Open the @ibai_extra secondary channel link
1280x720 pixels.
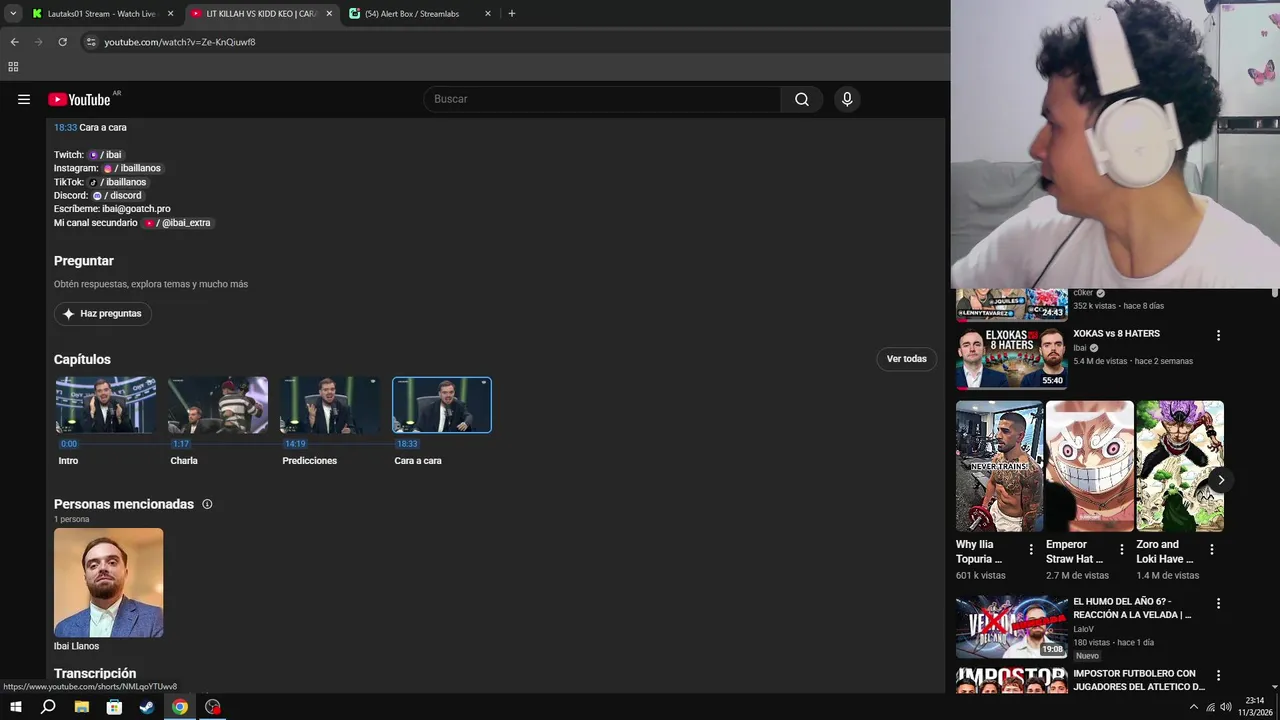pyautogui.click(x=177, y=223)
